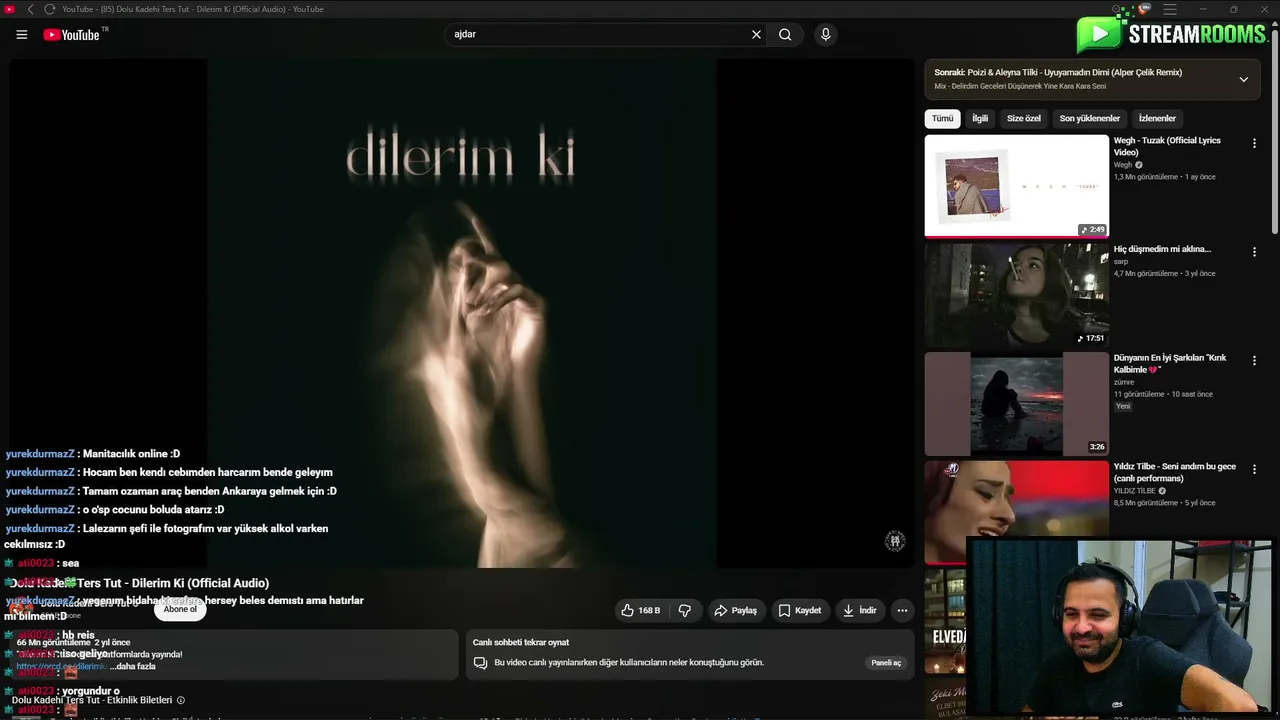Viewport: 1280px width, 720px height.
Task: Click the Mix - Delirdim Geceleri Düşünerek subtitle
Action: coord(1020,87)
